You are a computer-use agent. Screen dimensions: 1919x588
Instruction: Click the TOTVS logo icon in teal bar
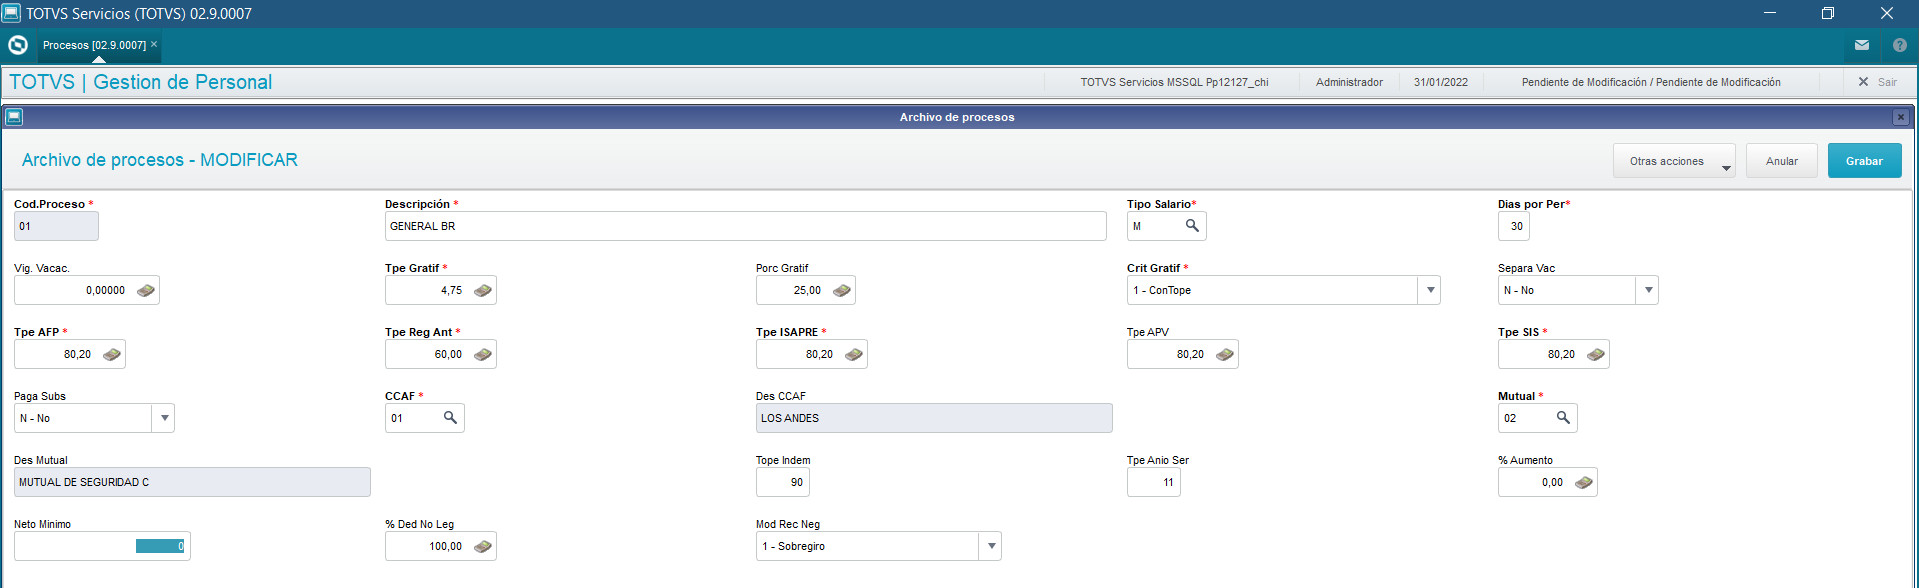(x=18, y=45)
